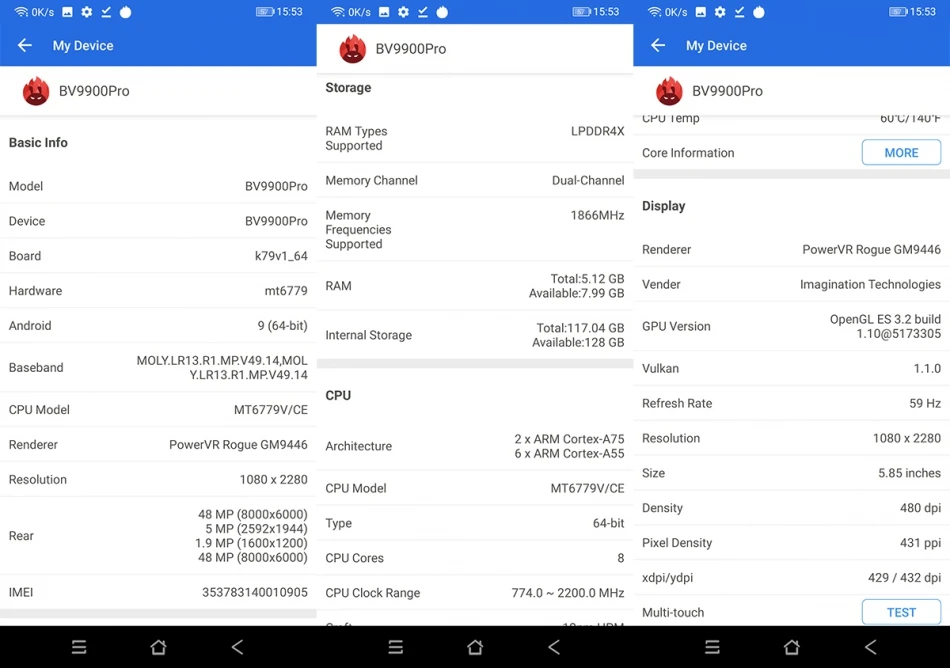
Task: Select the Vulkan value 1.1.0
Action: tap(927, 369)
